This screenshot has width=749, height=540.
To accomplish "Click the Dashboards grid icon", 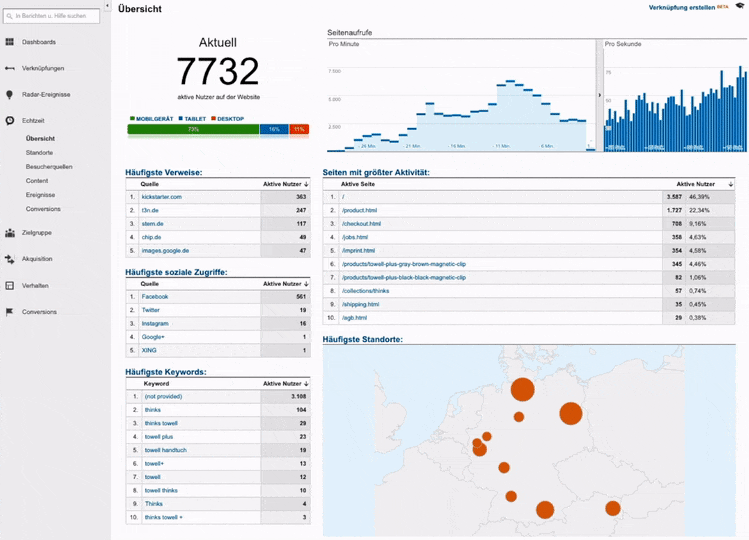I will pyautogui.click(x=10, y=42).
